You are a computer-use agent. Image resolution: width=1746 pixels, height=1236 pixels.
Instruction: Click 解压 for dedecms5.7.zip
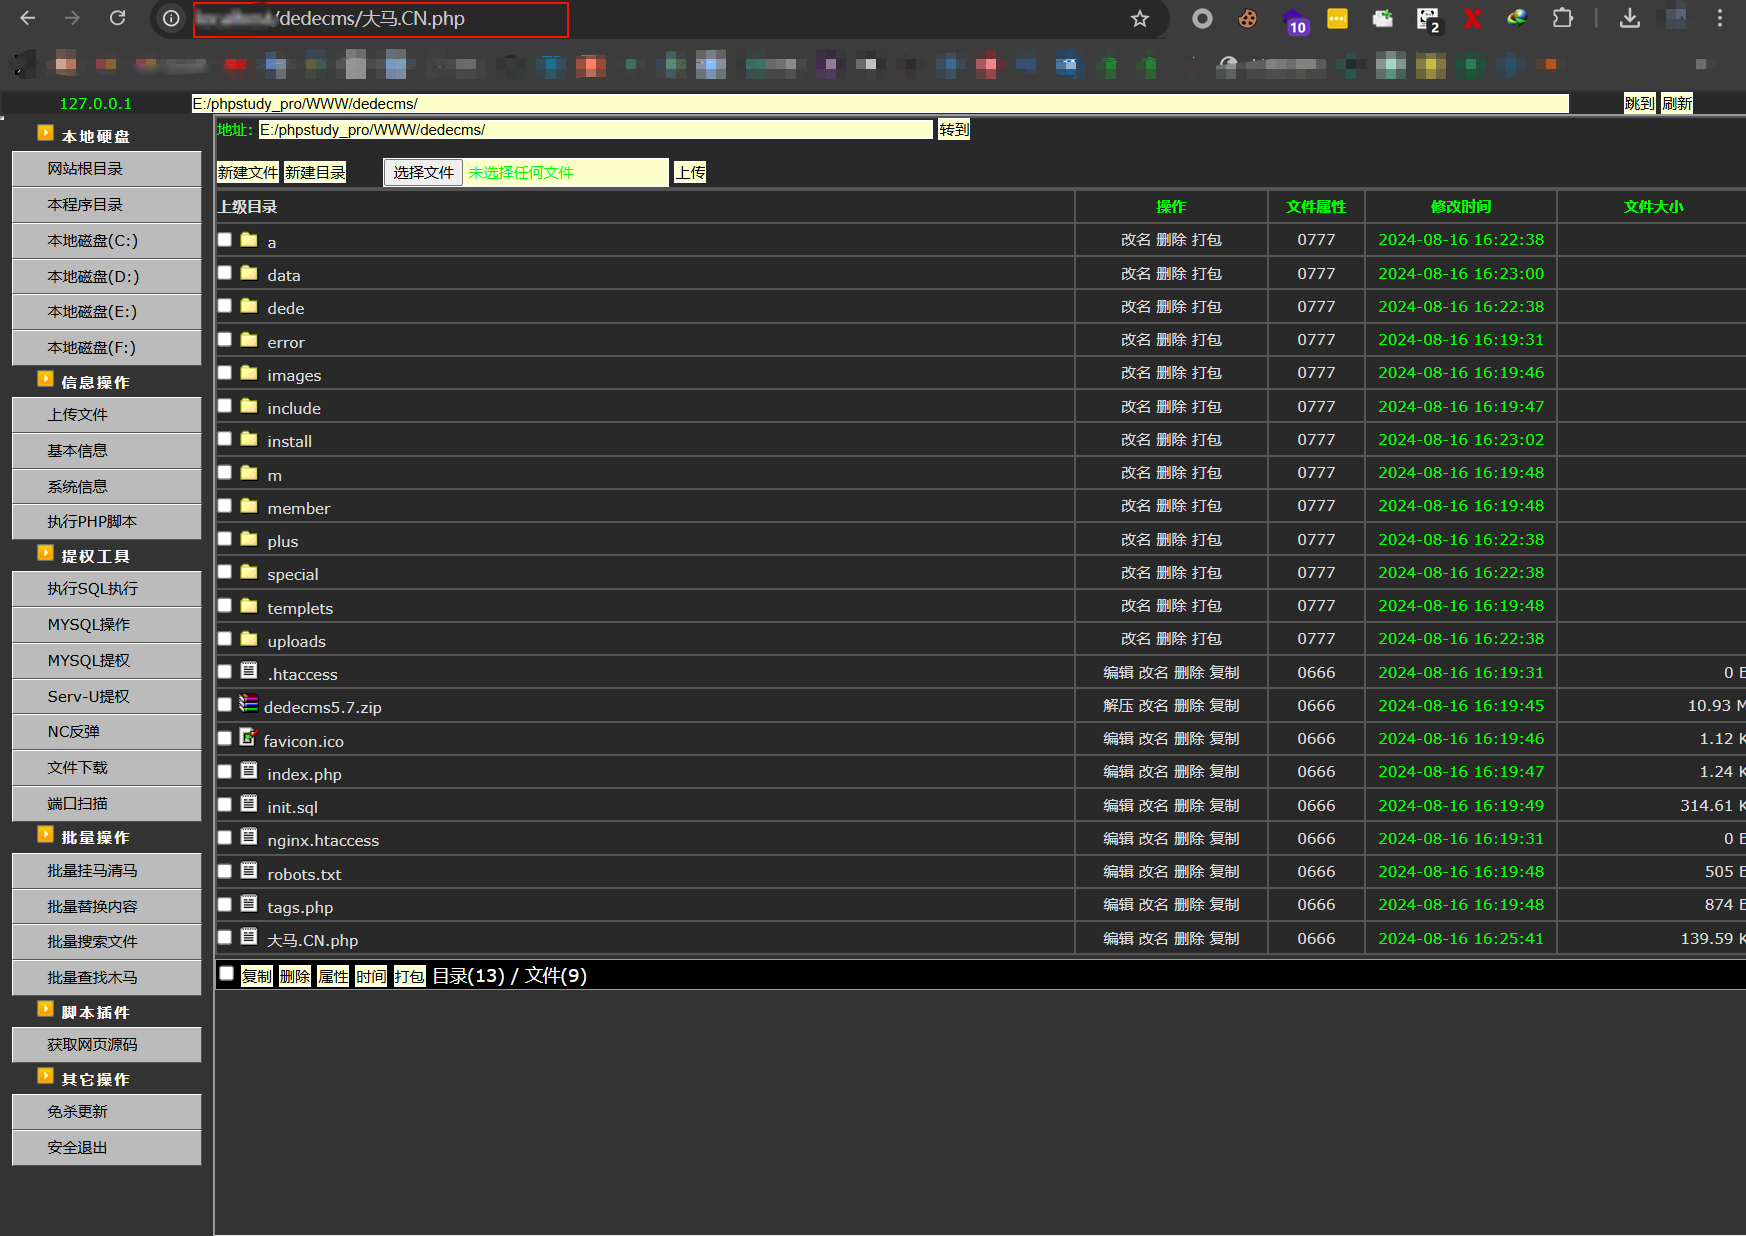tap(1118, 705)
